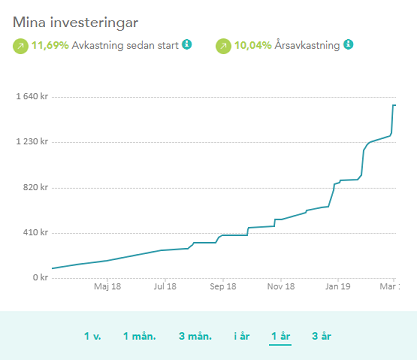Click the chart line's latest peak point

(394, 105)
